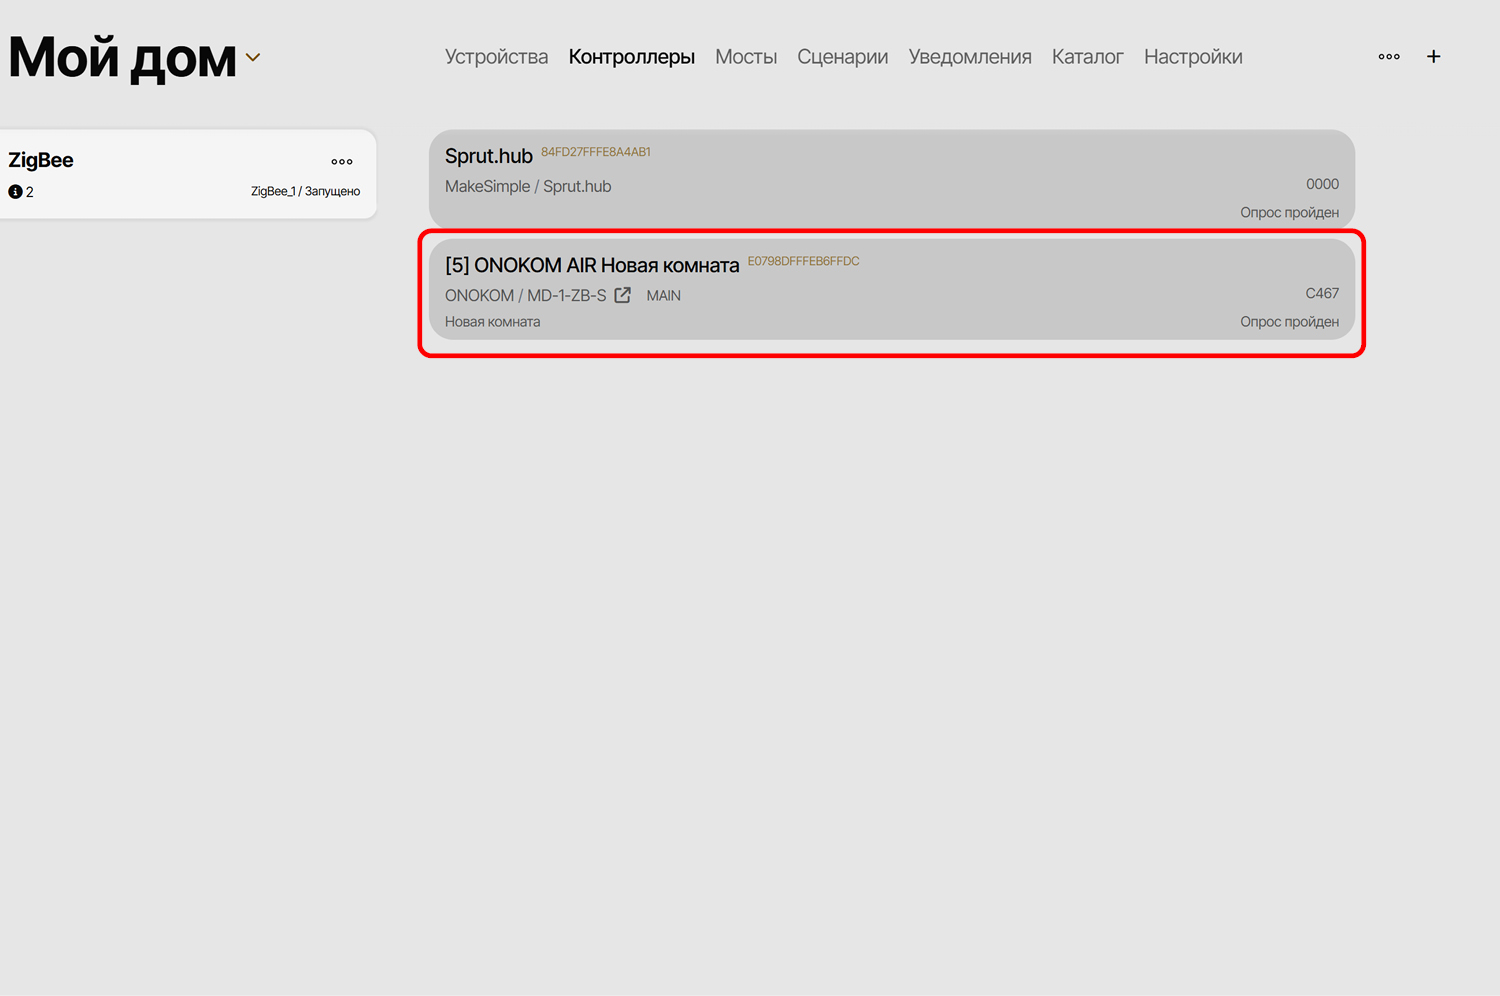Viewport: 1500px width, 996px height.
Task: Click Опрос пройден status on Sprut.hub row
Action: coord(1290,212)
